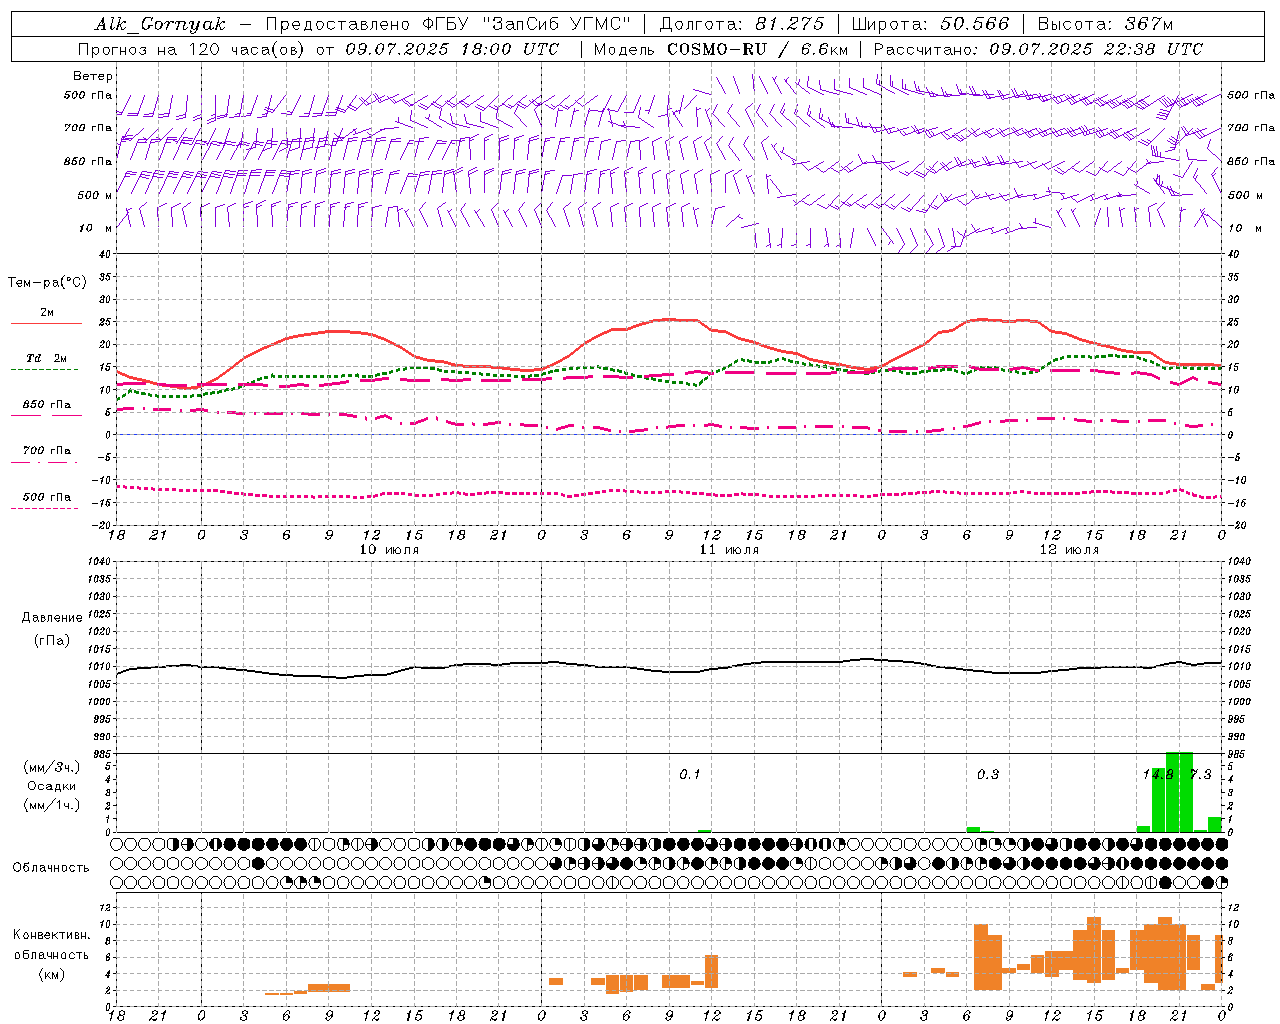1280x1024 pixels.
Task: Click the 11 июля date label
Action: pos(729,550)
